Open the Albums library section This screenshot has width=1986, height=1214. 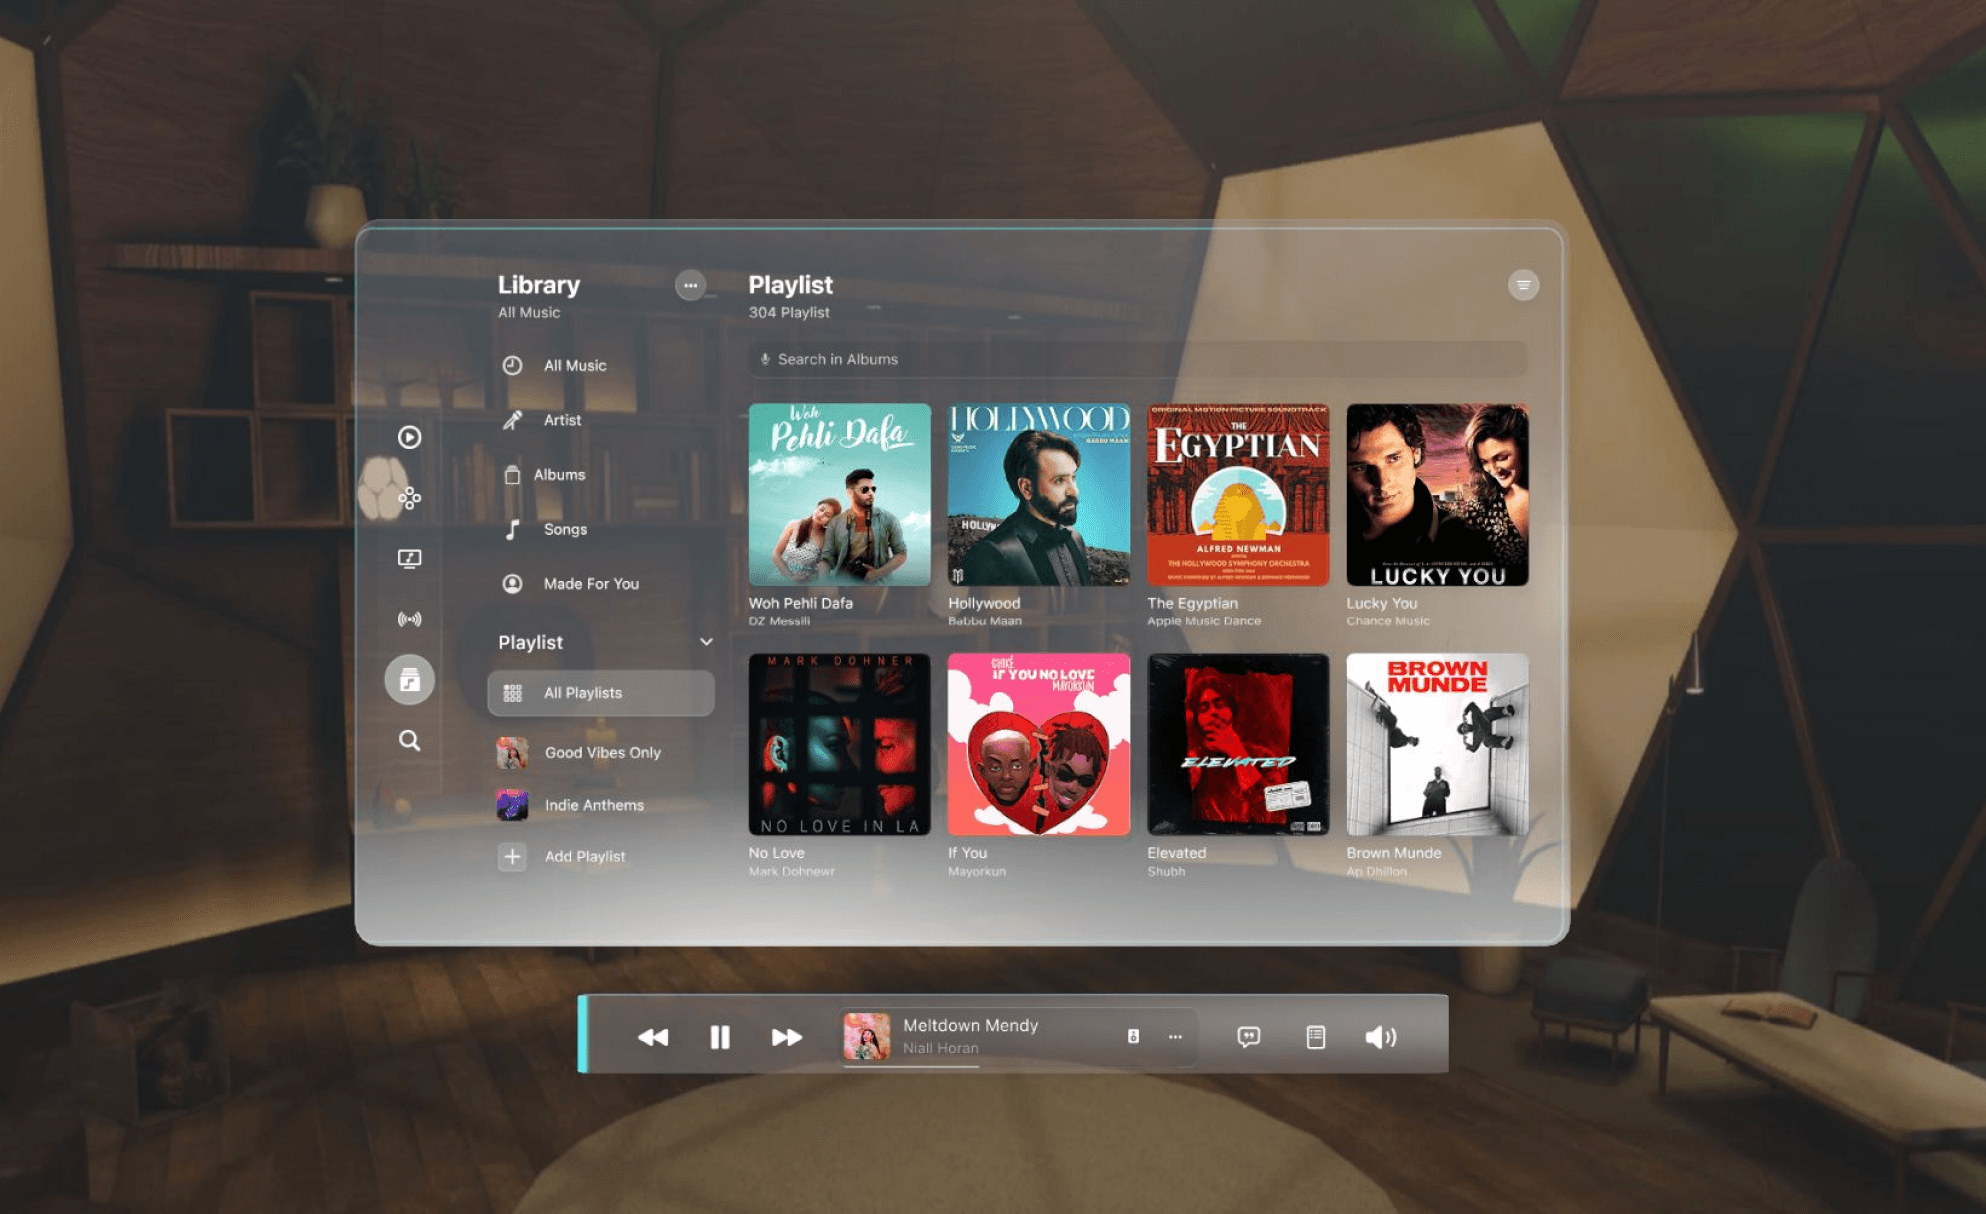(558, 475)
